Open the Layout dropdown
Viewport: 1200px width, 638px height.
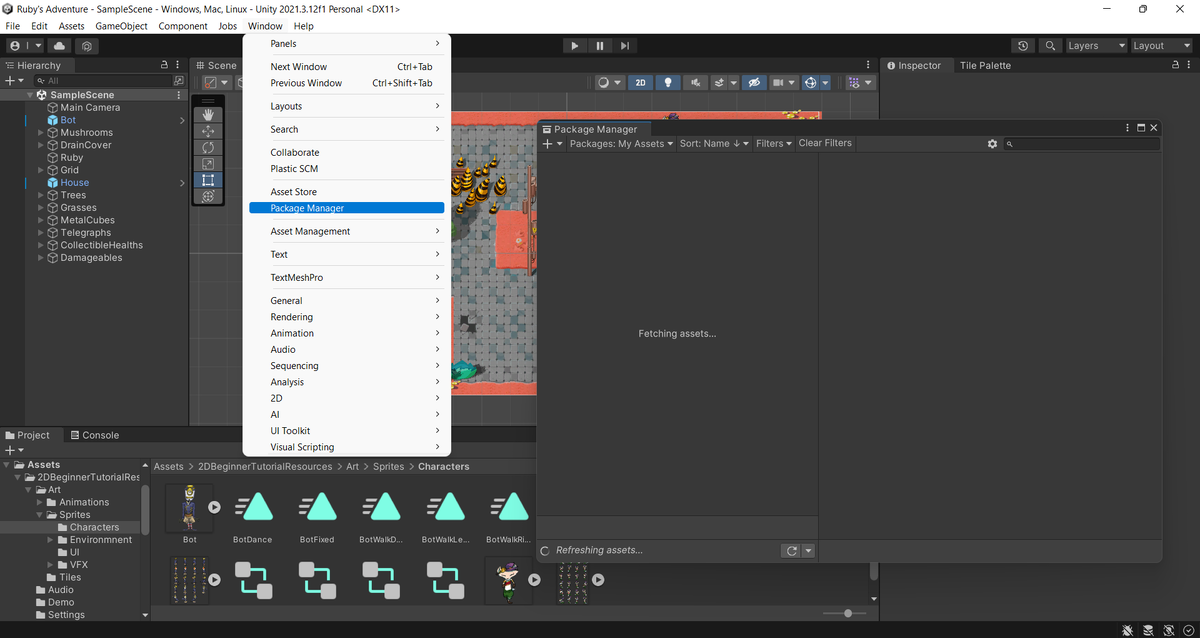tap(1161, 46)
